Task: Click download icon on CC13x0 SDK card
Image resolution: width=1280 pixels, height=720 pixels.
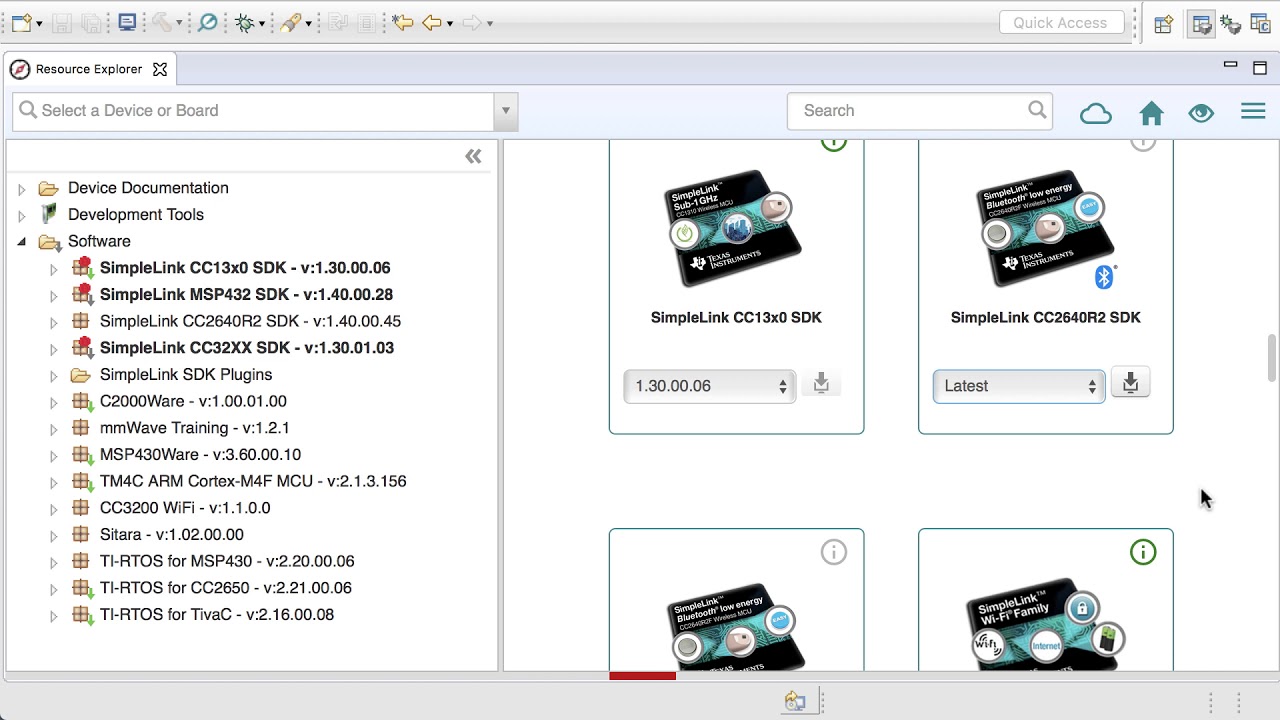Action: [x=821, y=383]
